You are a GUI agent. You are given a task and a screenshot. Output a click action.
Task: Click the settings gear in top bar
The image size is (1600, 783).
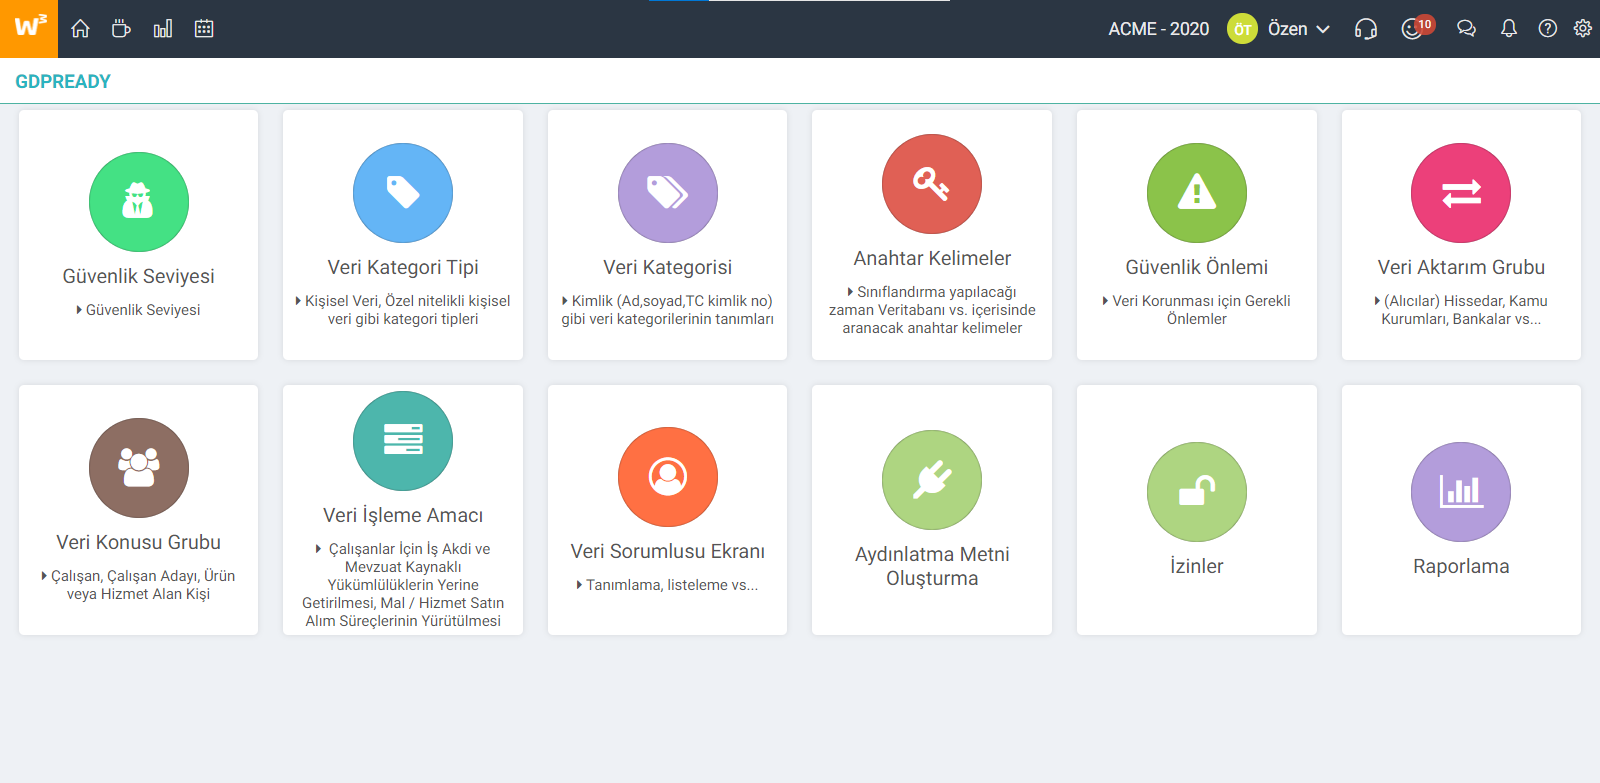click(1582, 29)
